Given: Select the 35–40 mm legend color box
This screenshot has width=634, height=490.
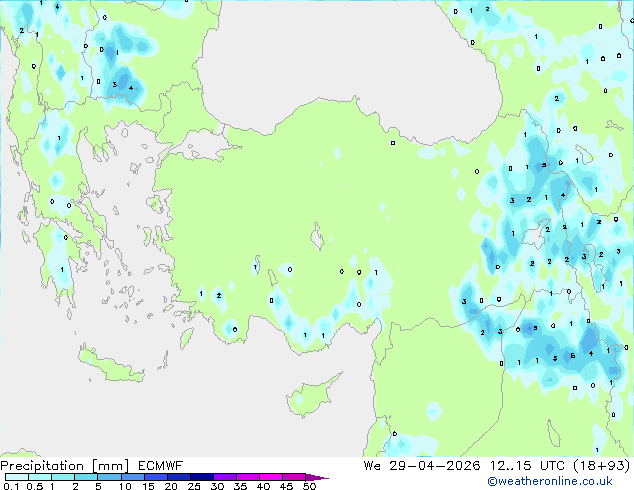Looking at the screenshot, I should [247, 477].
